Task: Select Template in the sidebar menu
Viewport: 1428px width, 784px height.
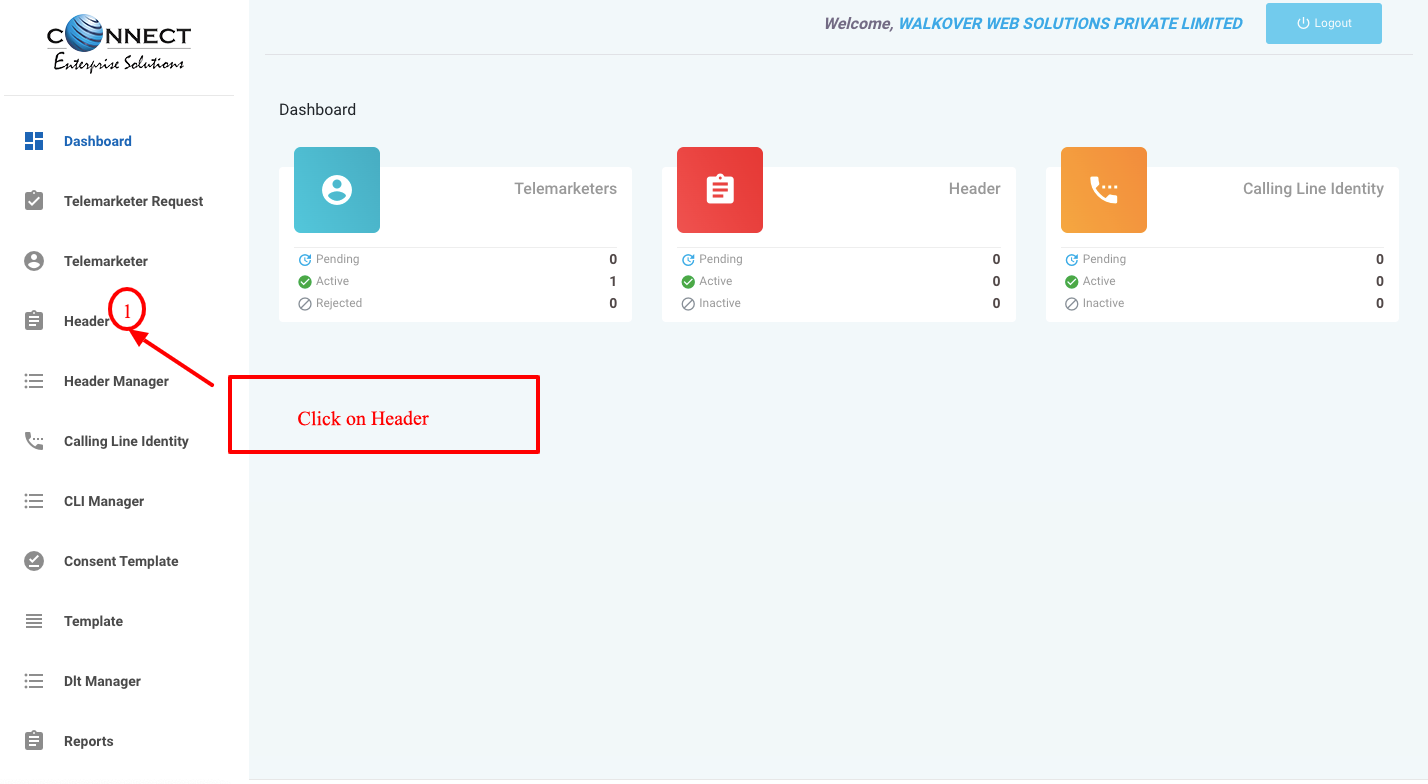Action: click(93, 621)
